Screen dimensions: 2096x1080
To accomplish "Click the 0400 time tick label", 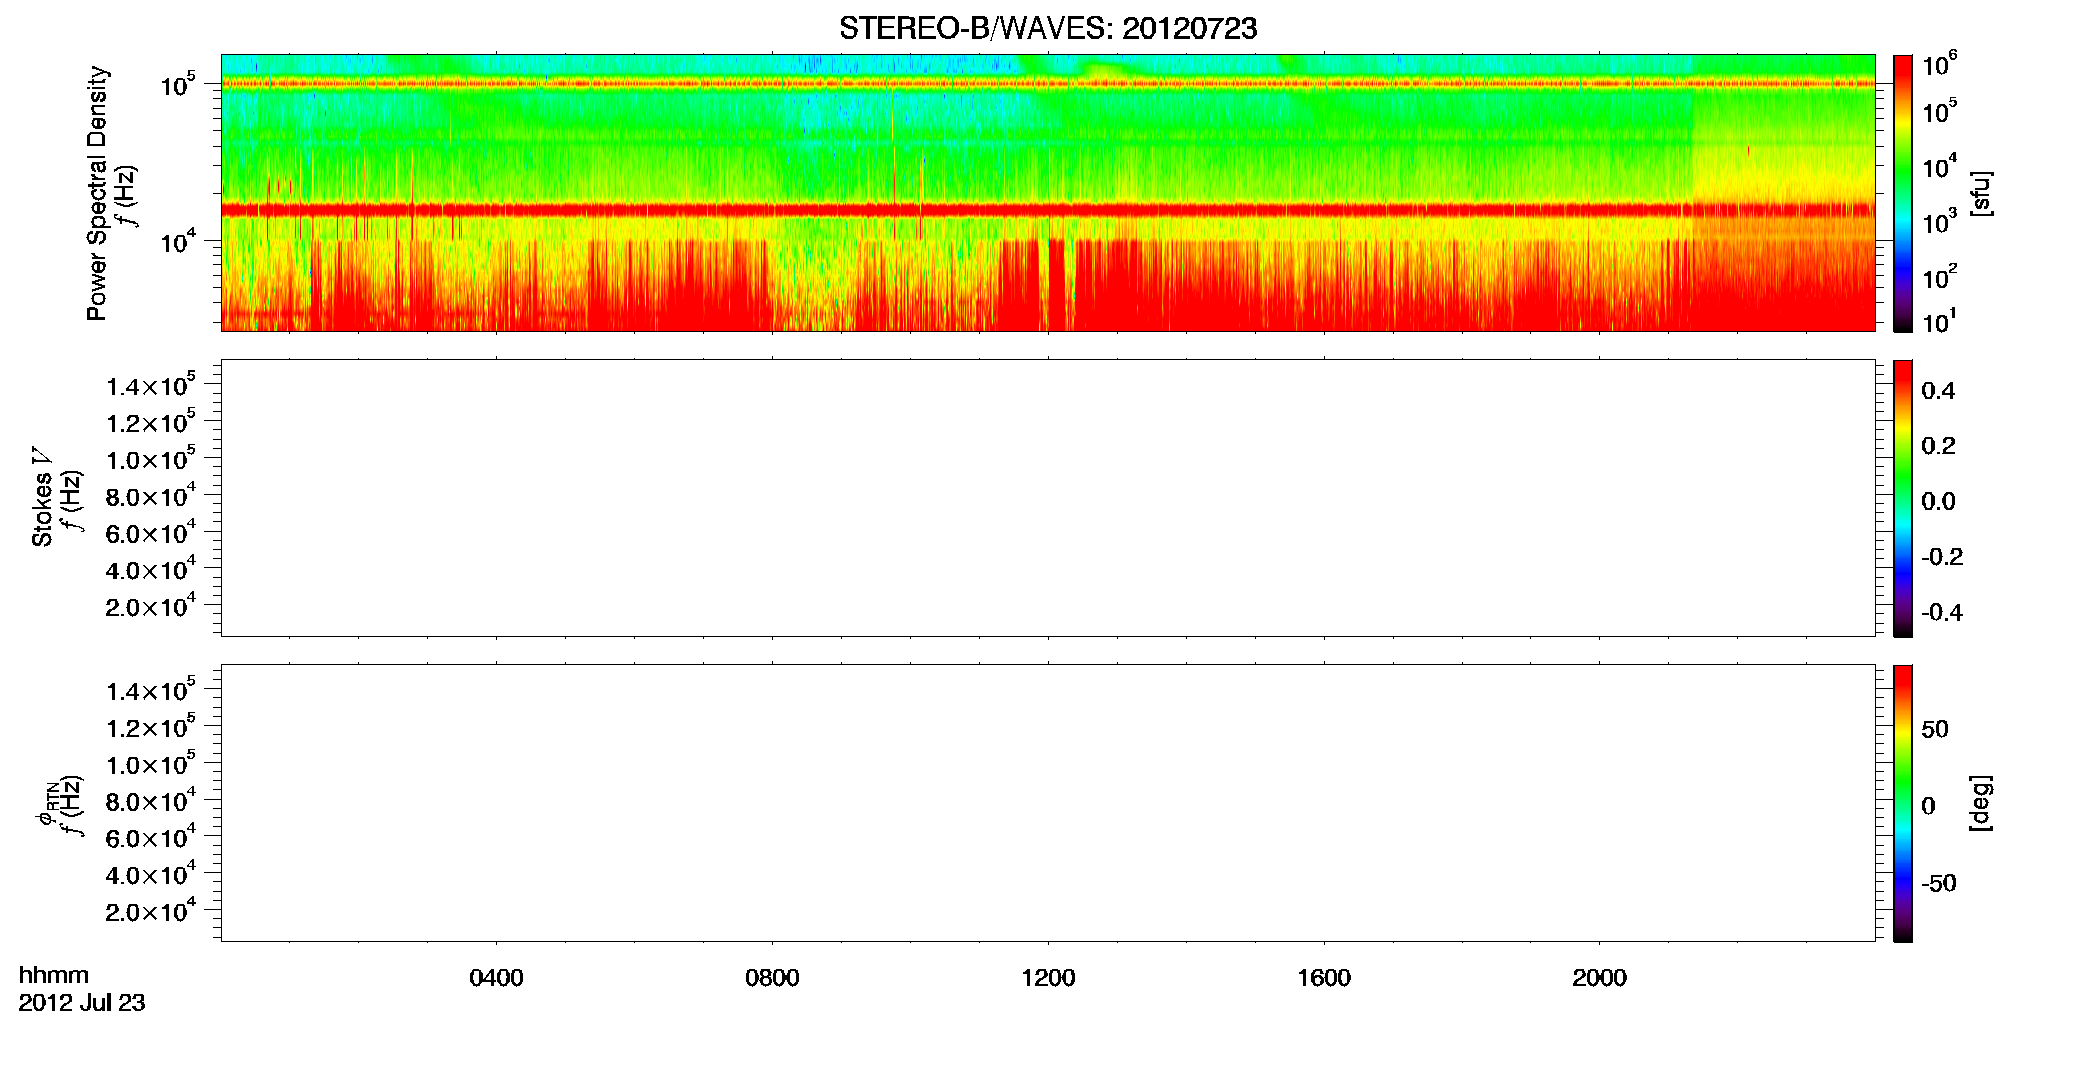I will 496,978.
